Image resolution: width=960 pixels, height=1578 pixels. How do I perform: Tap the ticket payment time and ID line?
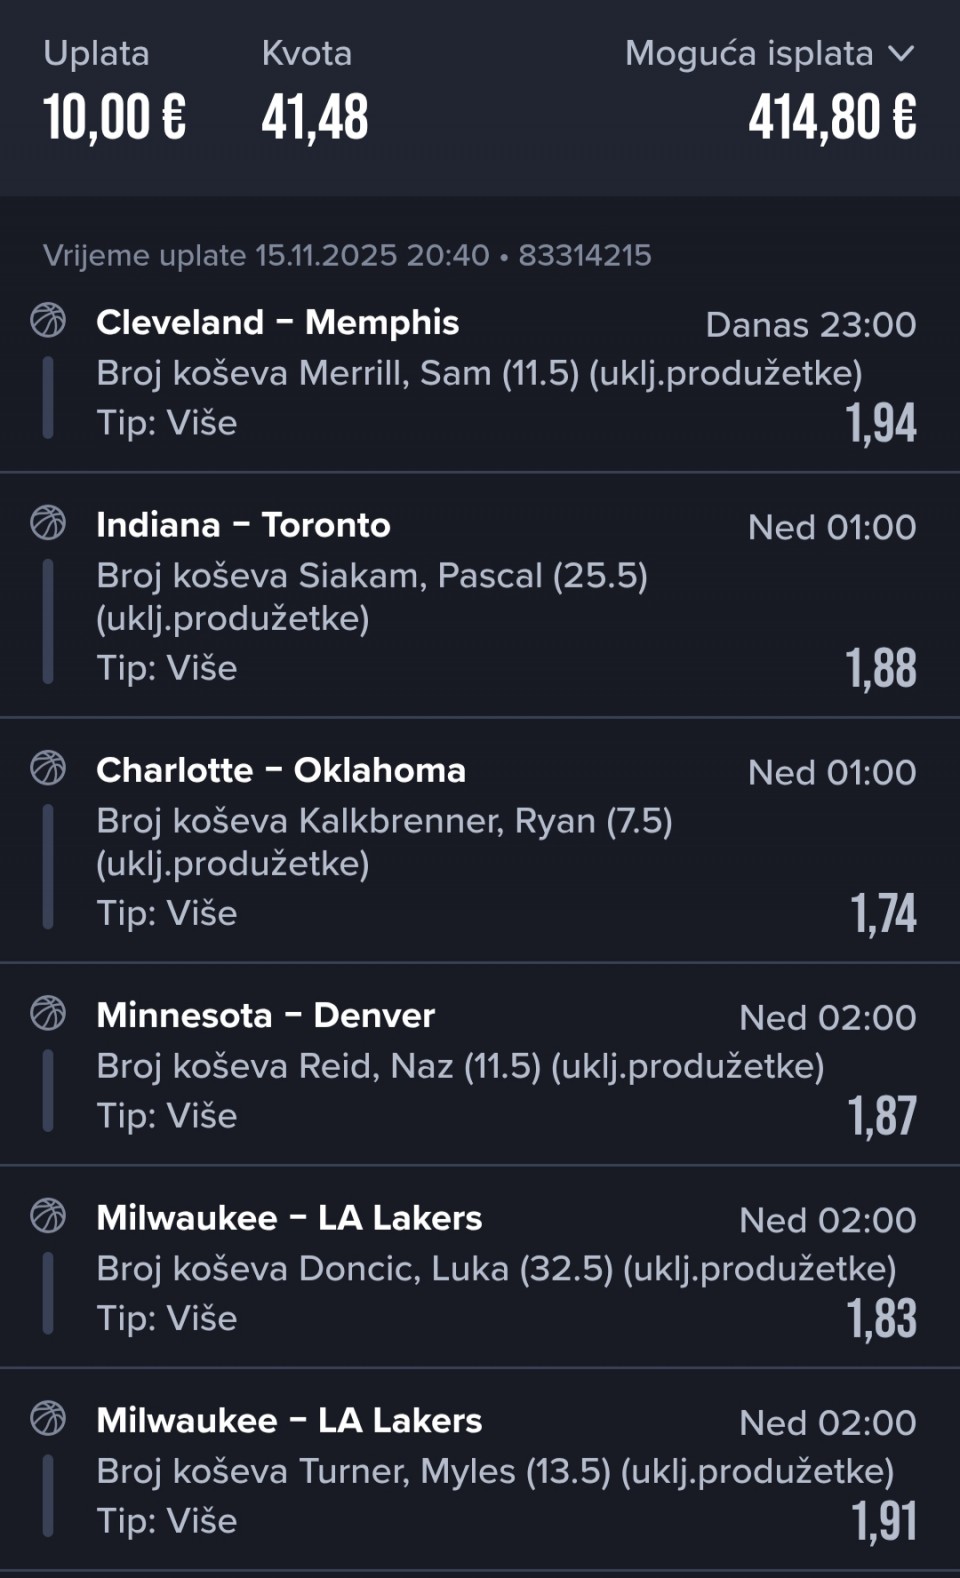point(347,255)
